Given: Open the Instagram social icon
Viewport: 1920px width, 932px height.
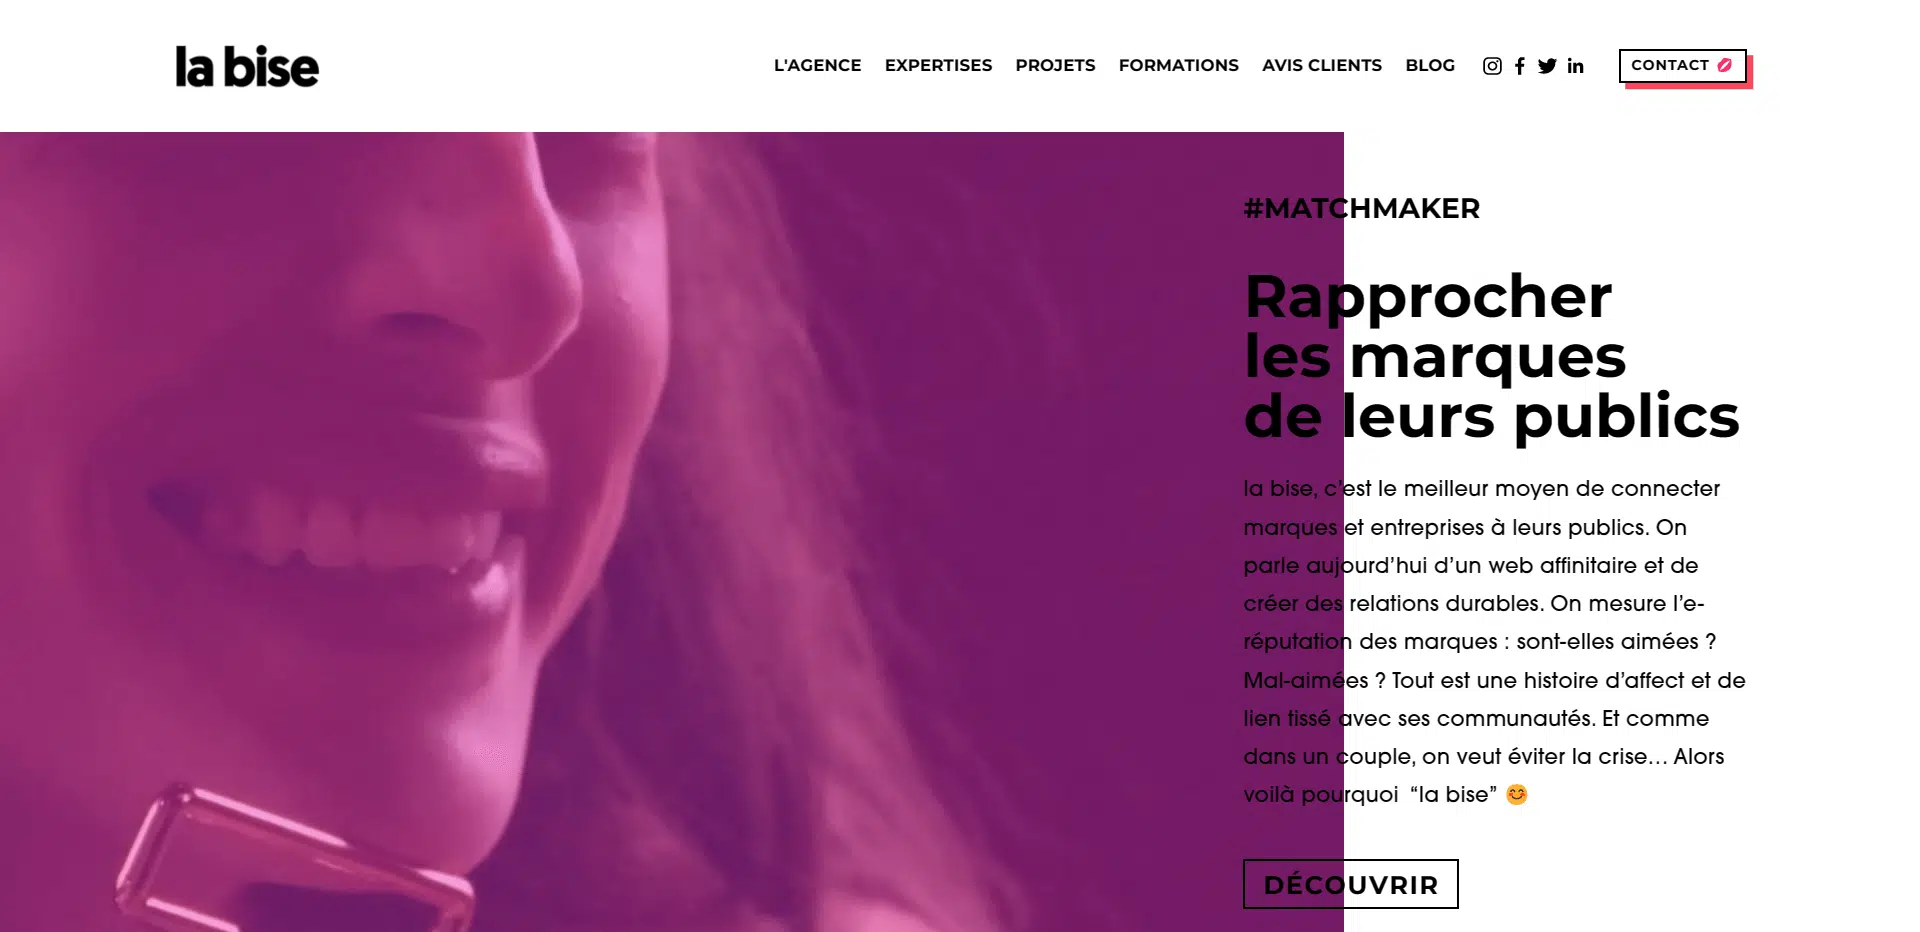Looking at the screenshot, I should point(1492,66).
